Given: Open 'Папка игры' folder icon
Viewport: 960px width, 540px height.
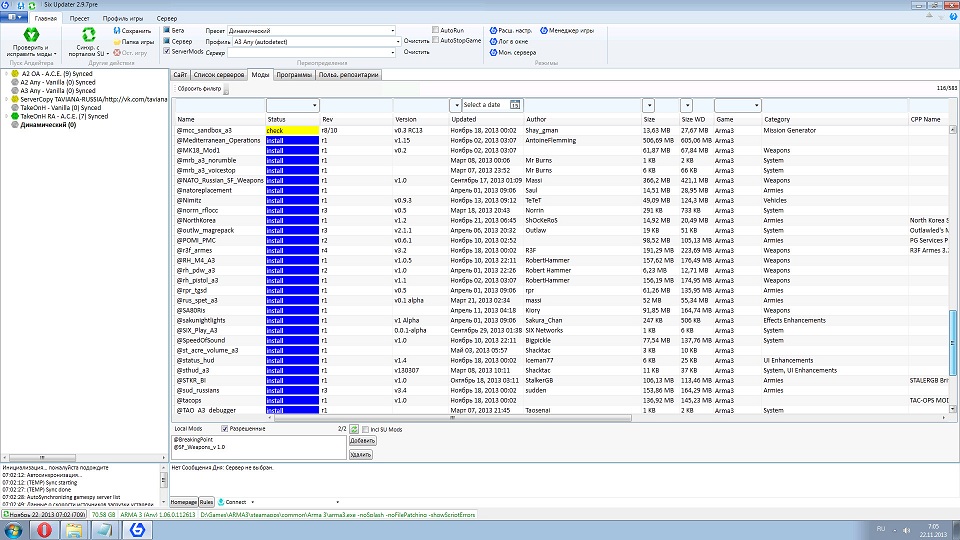Looking at the screenshot, I should pyautogui.click(x=119, y=42).
